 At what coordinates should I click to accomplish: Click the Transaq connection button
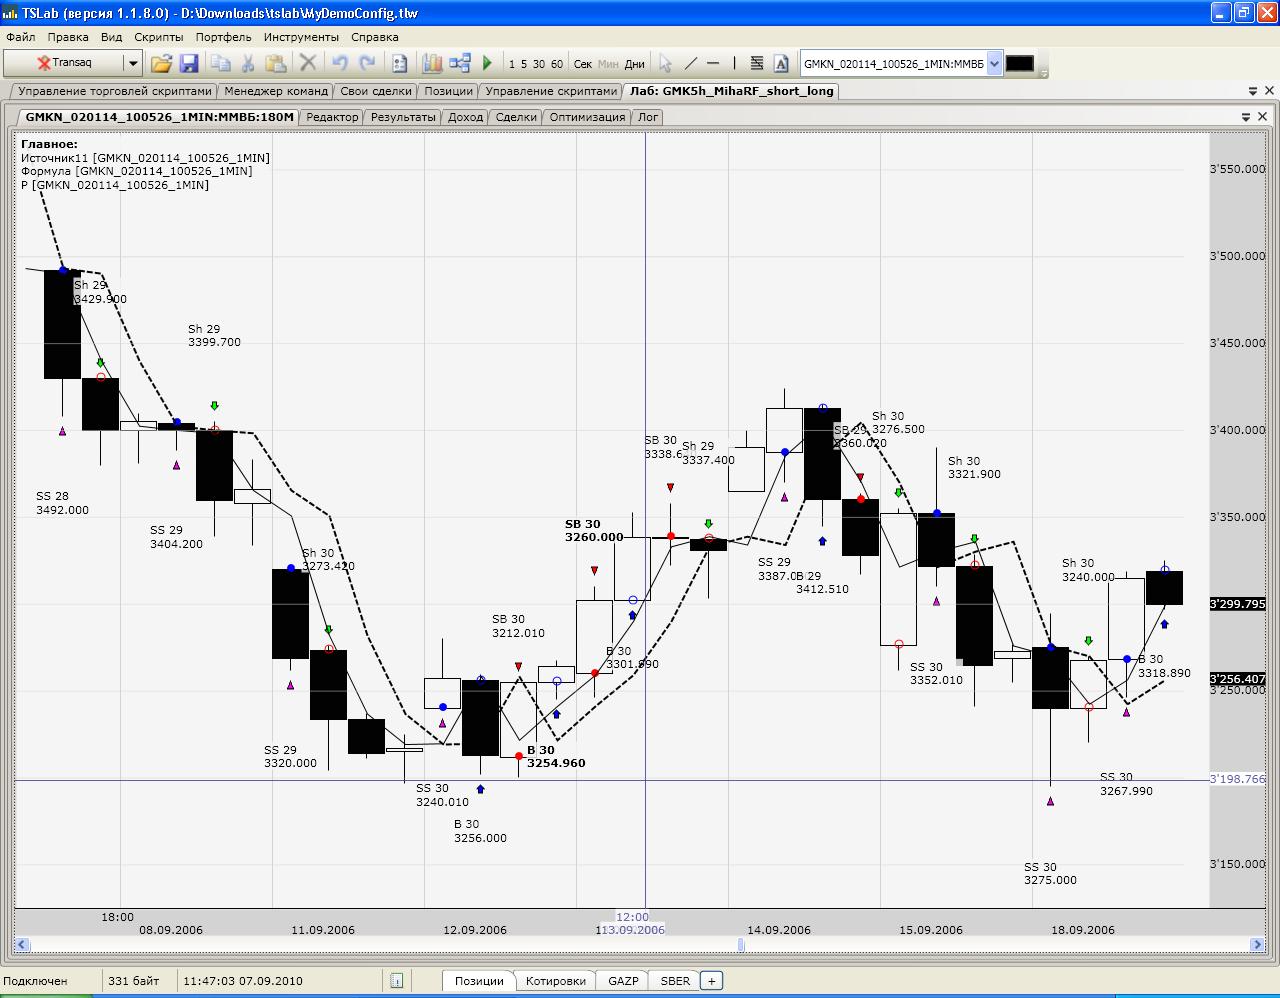[x=64, y=63]
